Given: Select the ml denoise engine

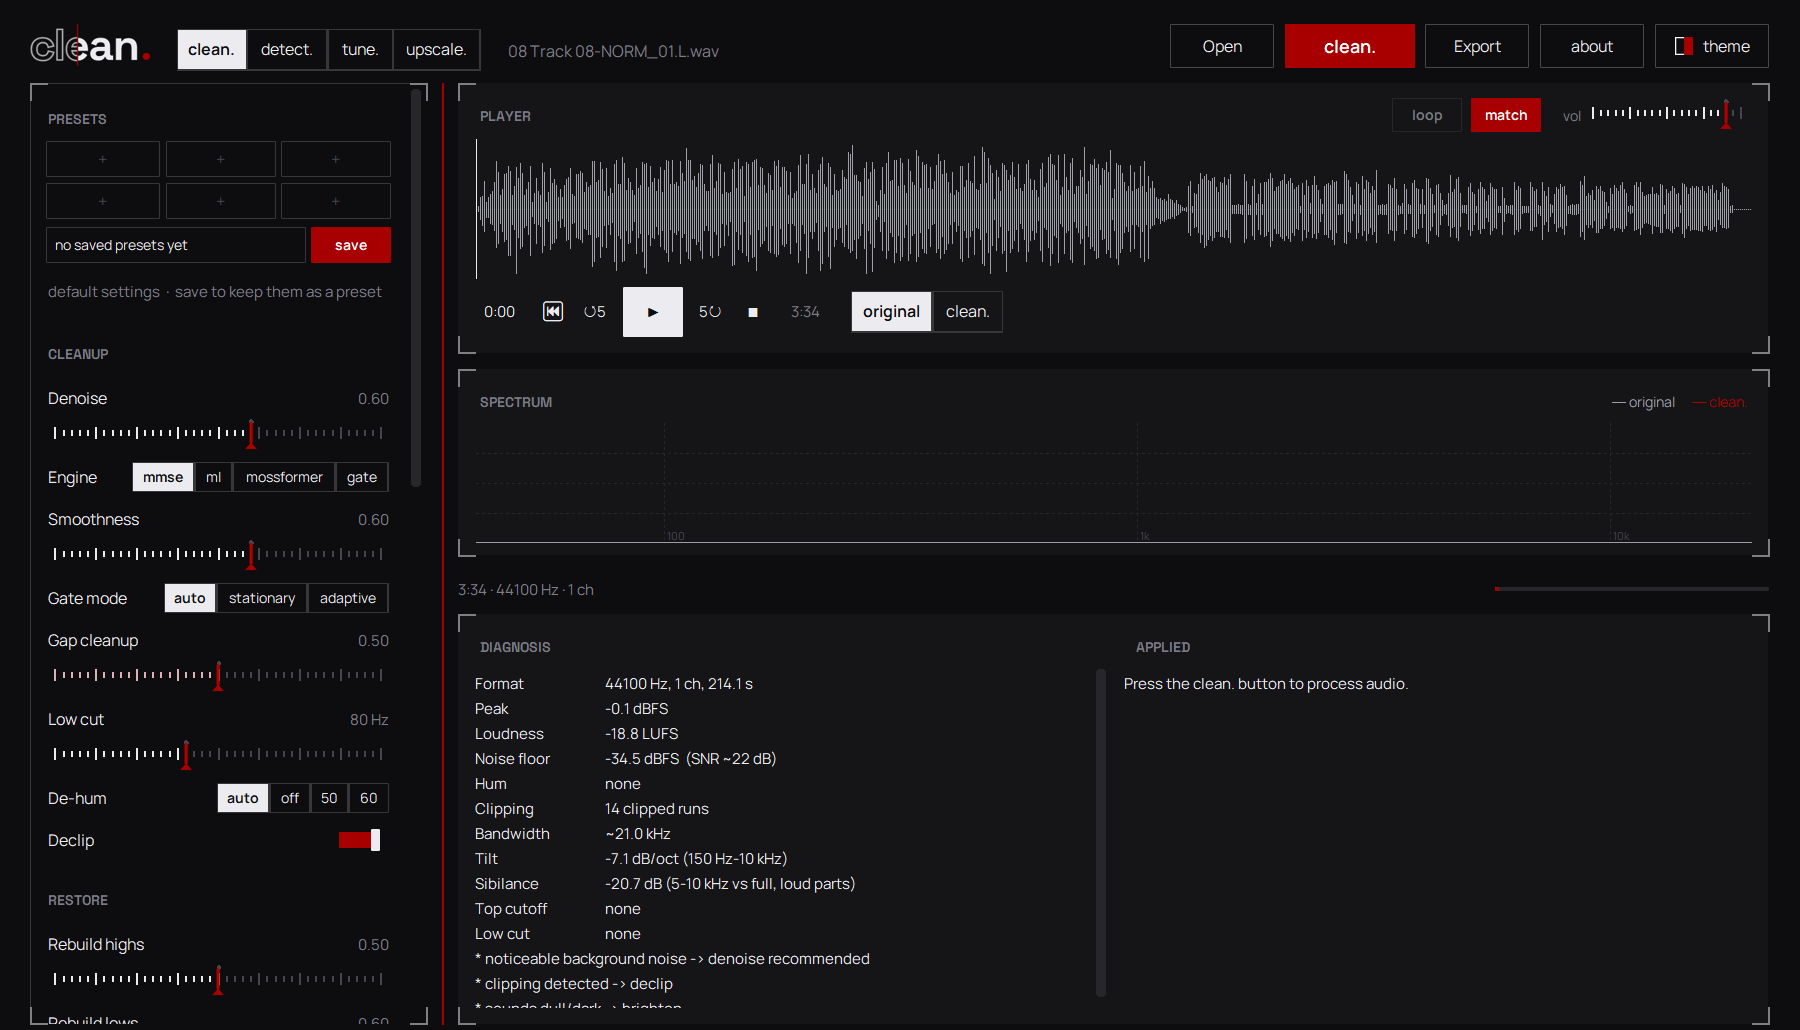Looking at the screenshot, I should click(x=213, y=477).
